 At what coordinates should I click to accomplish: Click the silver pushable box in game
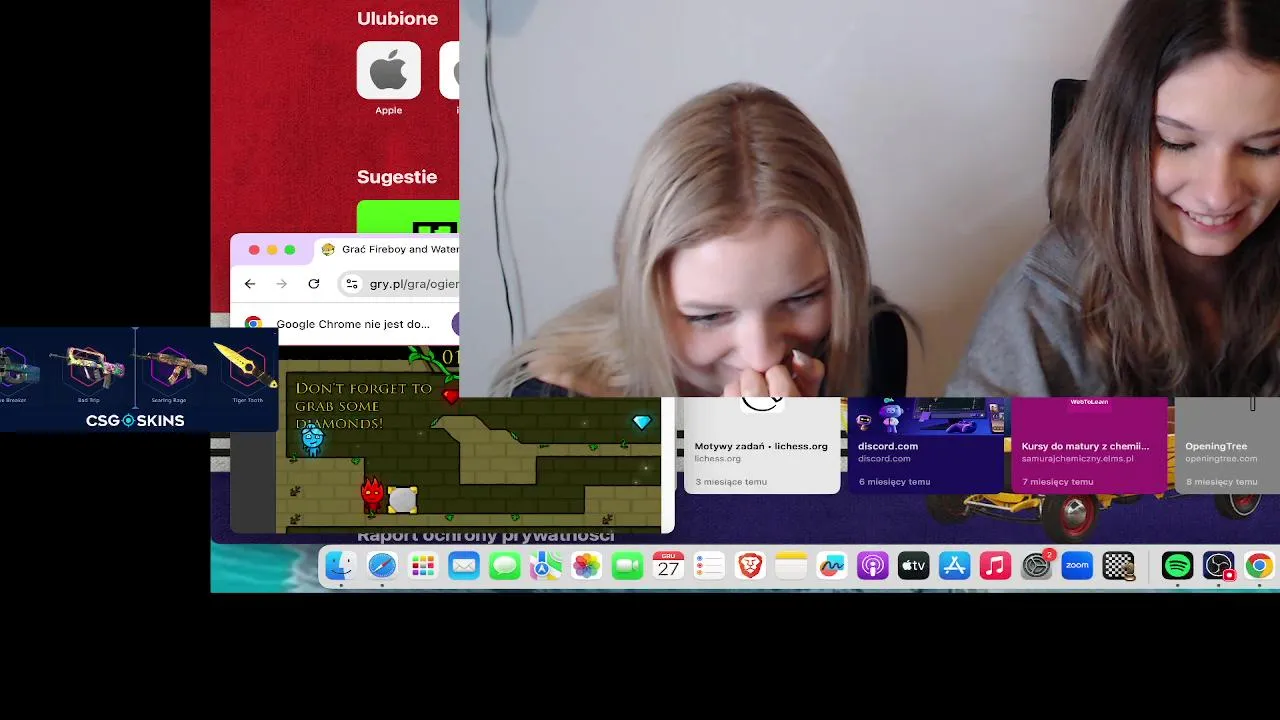(x=403, y=499)
